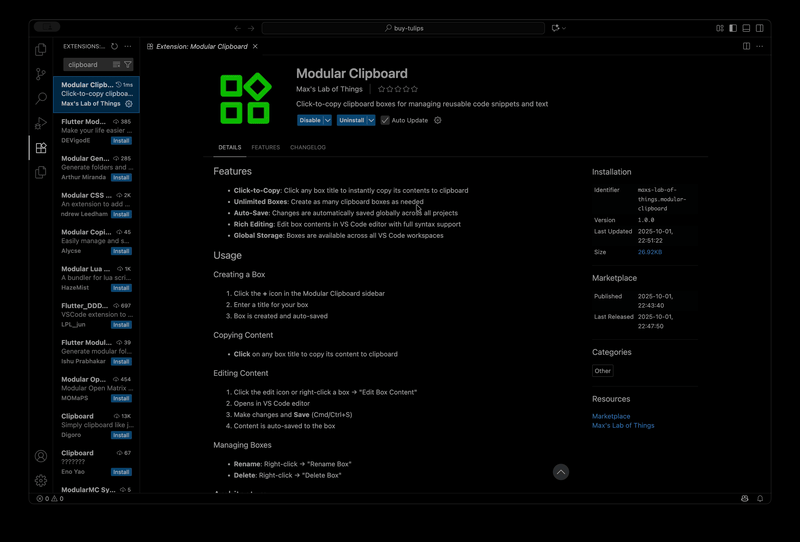Open the Copilot chat icon in the title bar
Viewport: 800px width, 542px height.
click(x=555, y=28)
